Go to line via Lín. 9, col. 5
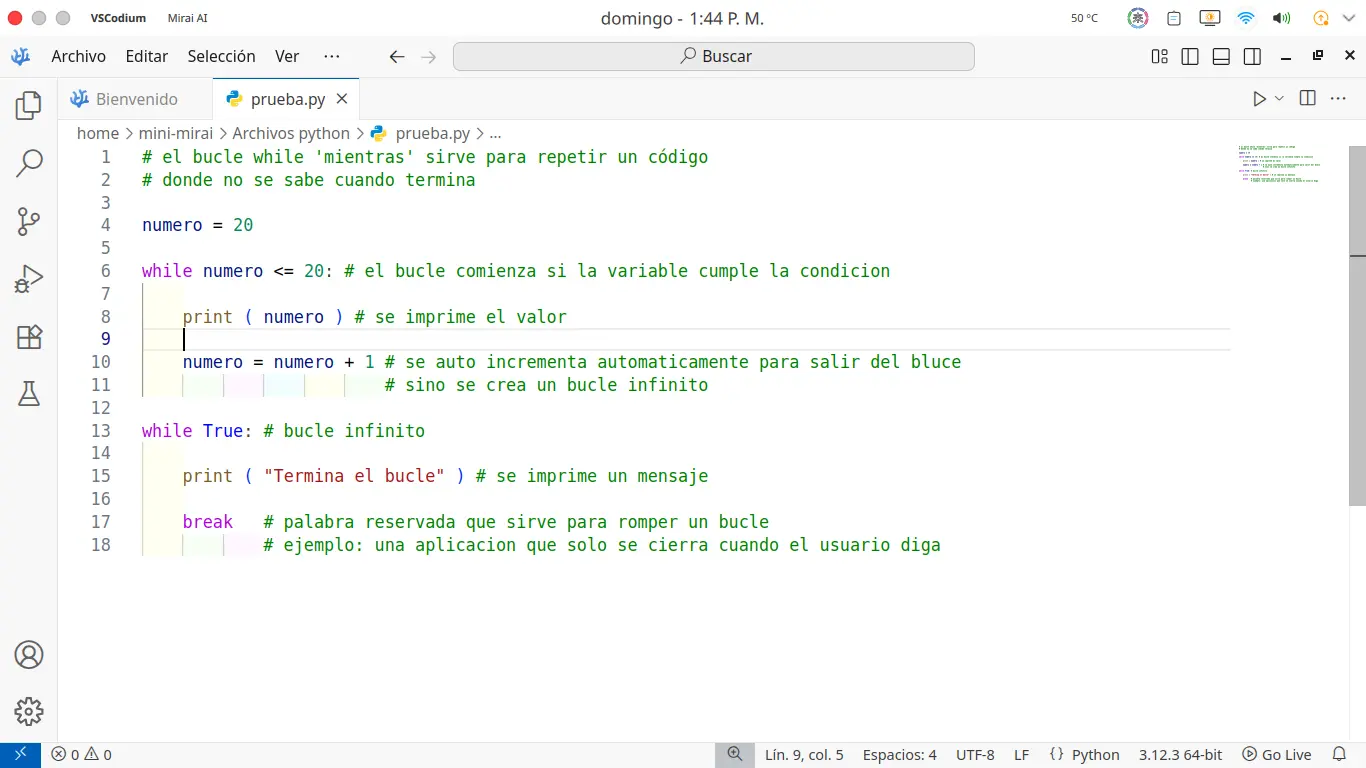The height and width of the screenshot is (768, 1366). coord(804,755)
